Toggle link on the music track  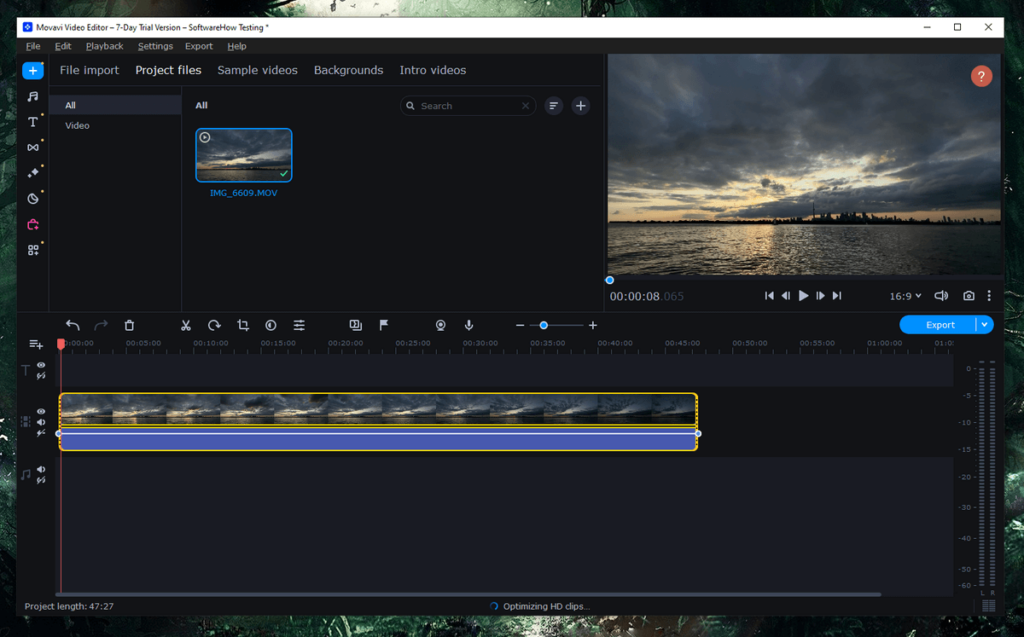pyautogui.click(x=41, y=480)
